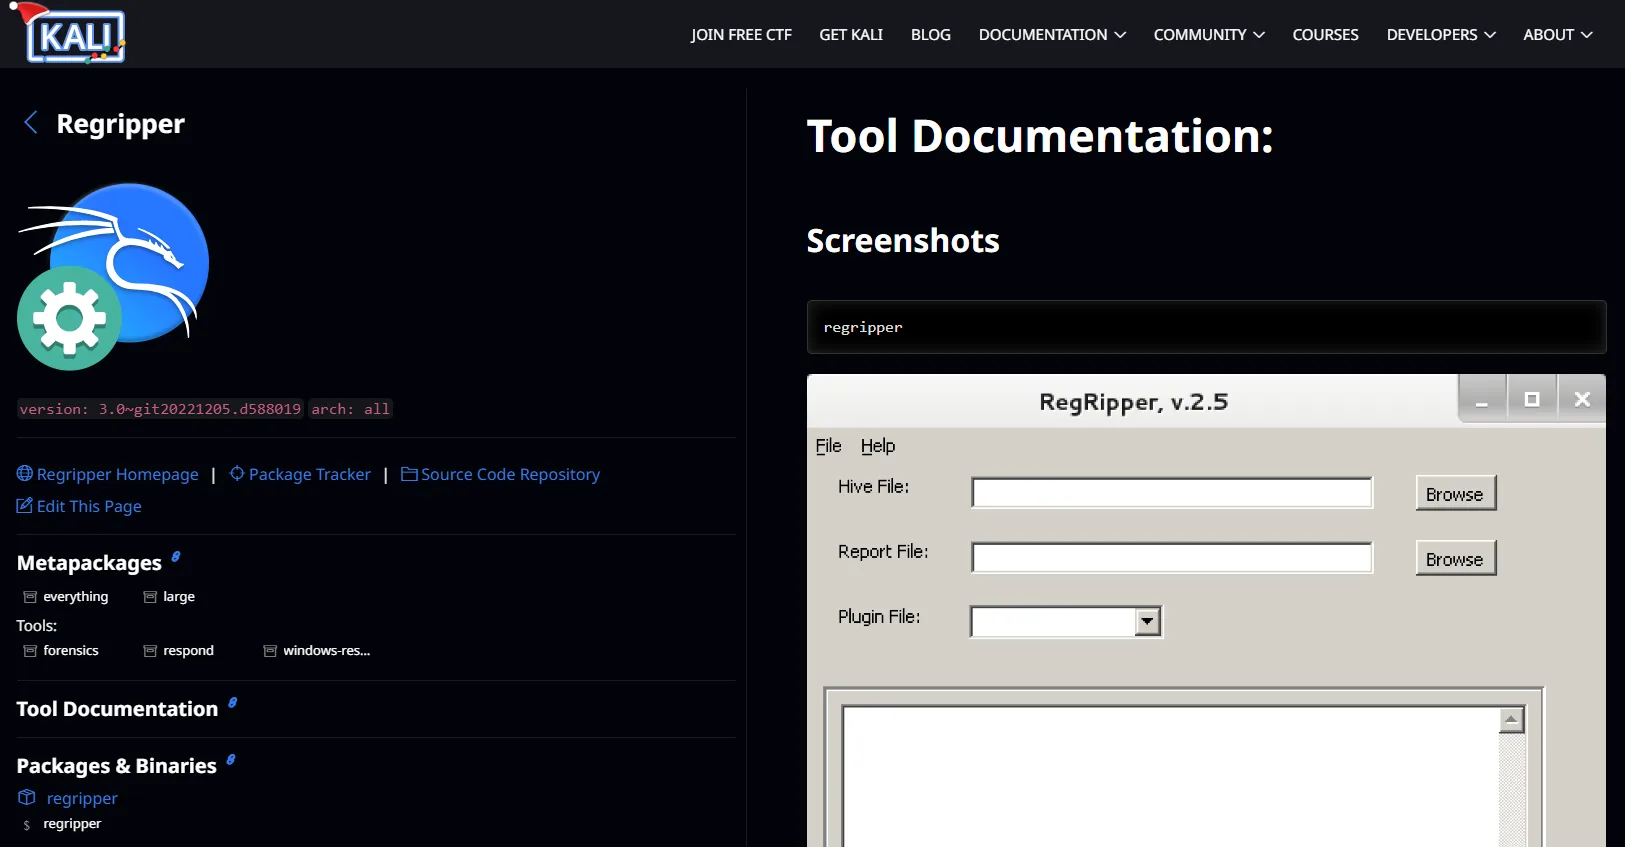1625x847 pixels.
Task: Go back using the arrow beside Regripper
Action: tap(31, 123)
